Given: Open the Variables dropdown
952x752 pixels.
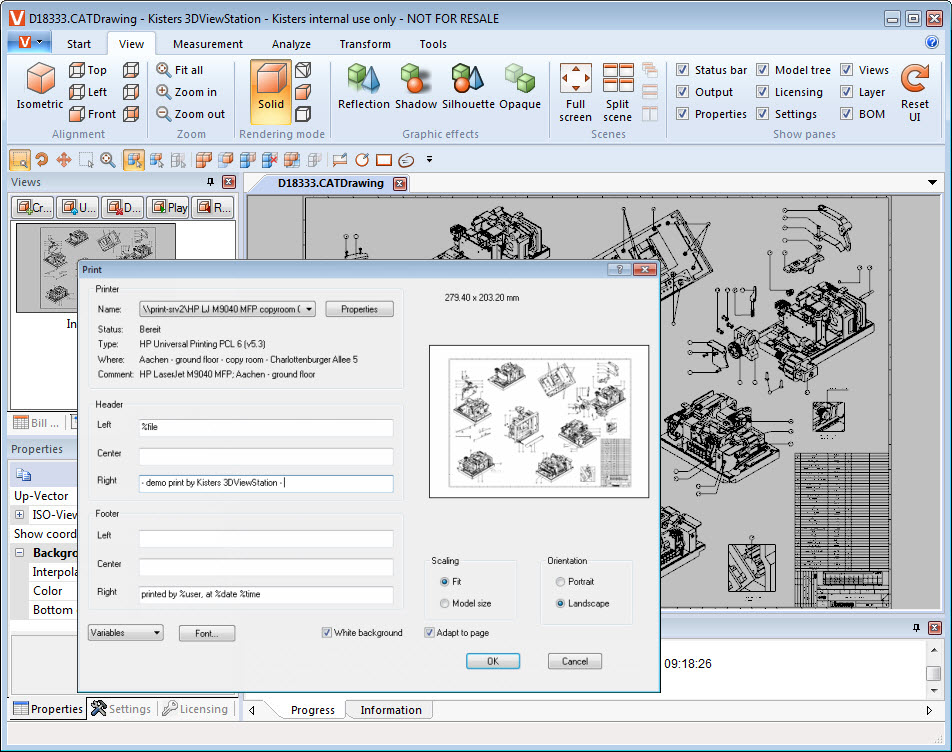Looking at the screenshot, I should [125, 633].
